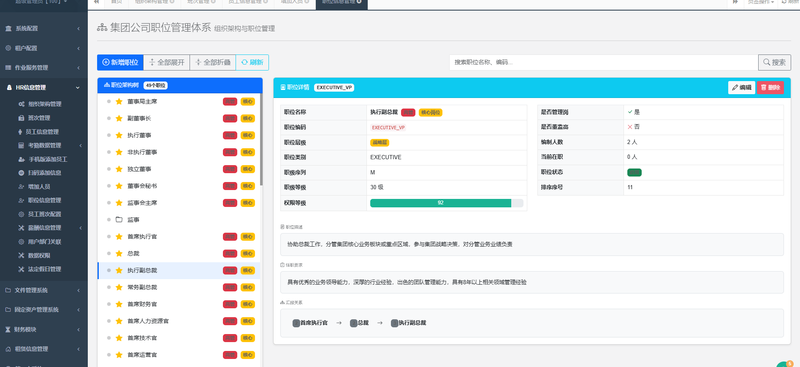
Task: Select 非执行董事 in the position tree
Action: click(x=179, y=152)
